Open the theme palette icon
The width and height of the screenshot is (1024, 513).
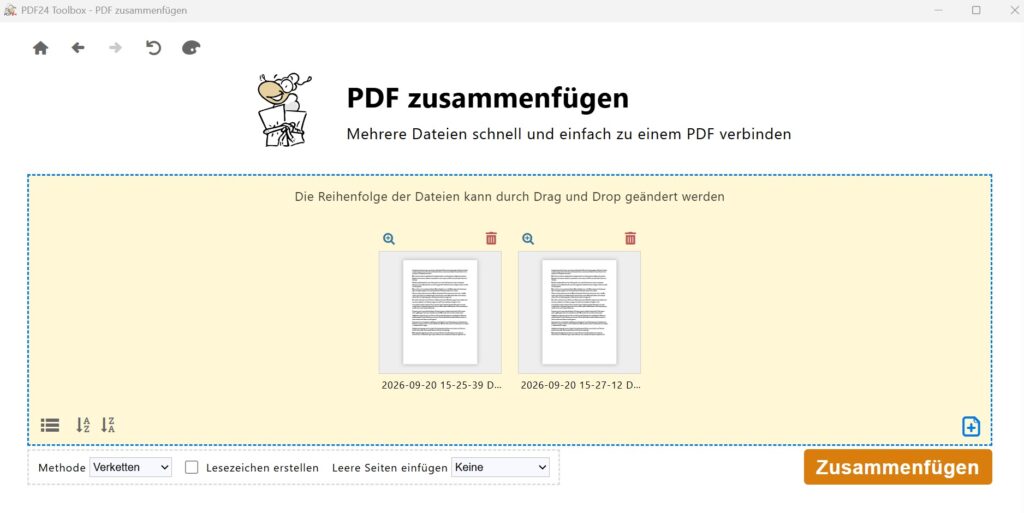(x=191, y=48)
